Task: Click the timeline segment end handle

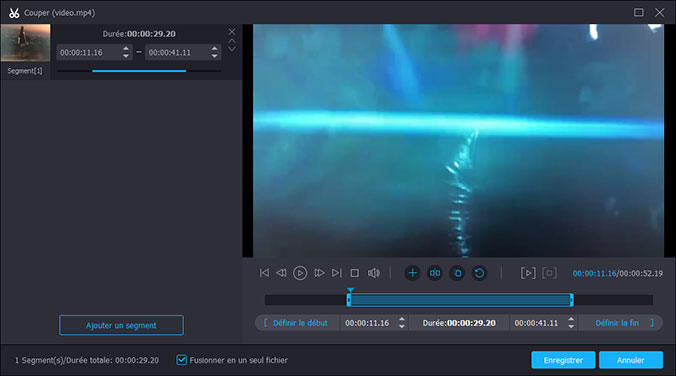Action: tap(572, 300)
